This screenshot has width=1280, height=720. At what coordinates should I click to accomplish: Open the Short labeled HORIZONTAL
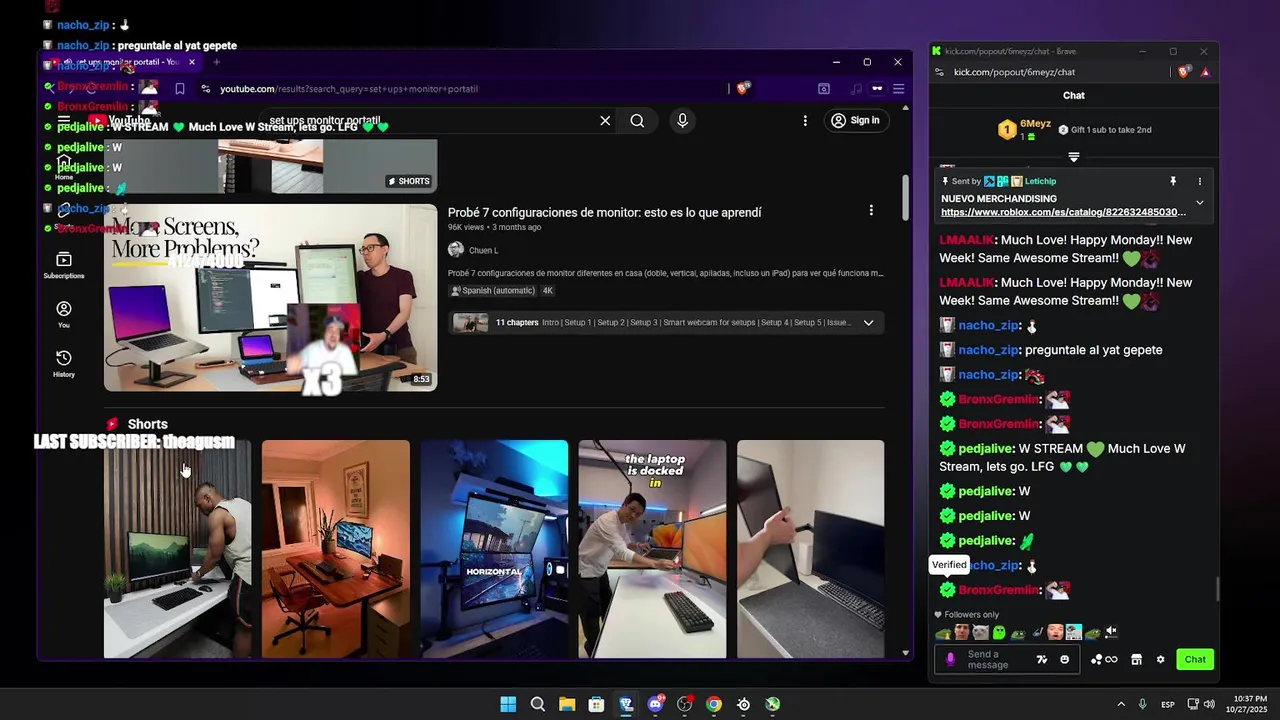(x=494, y=549)
